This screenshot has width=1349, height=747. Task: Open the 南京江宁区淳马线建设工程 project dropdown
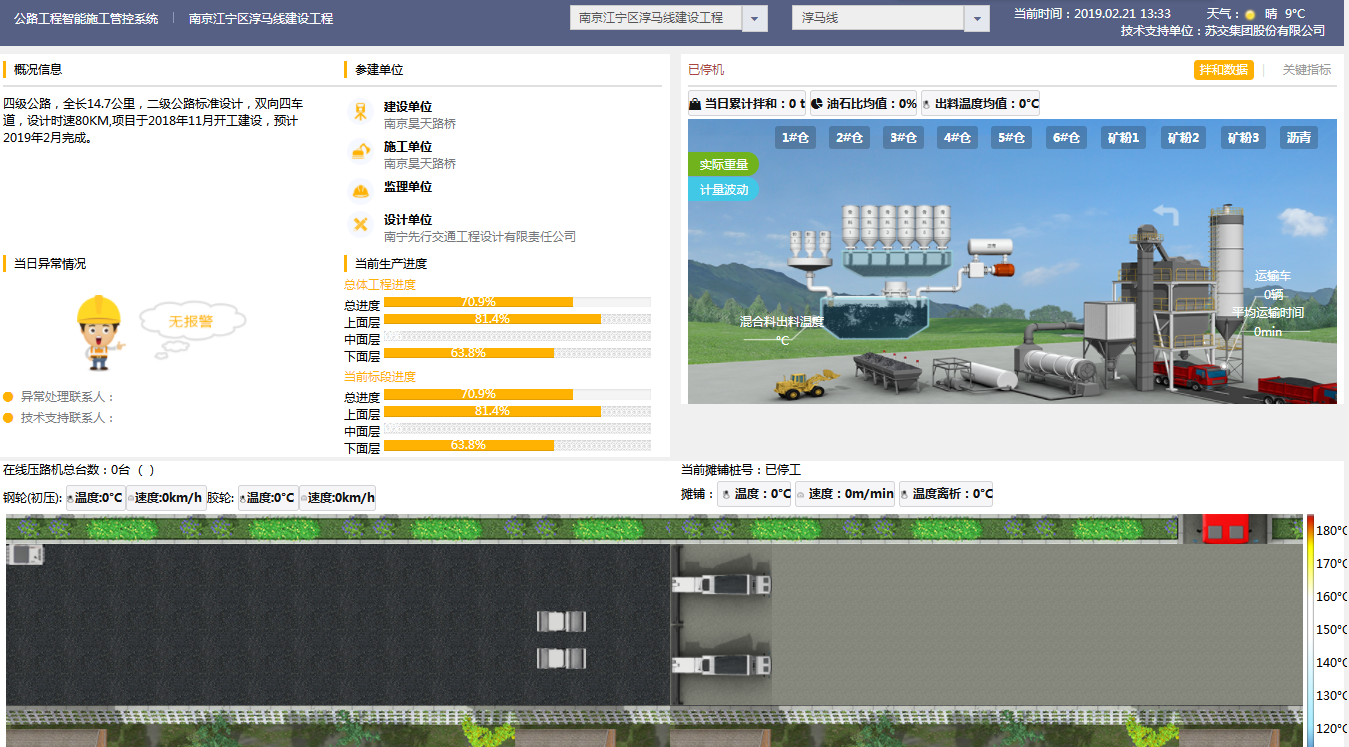pos(755,19)
